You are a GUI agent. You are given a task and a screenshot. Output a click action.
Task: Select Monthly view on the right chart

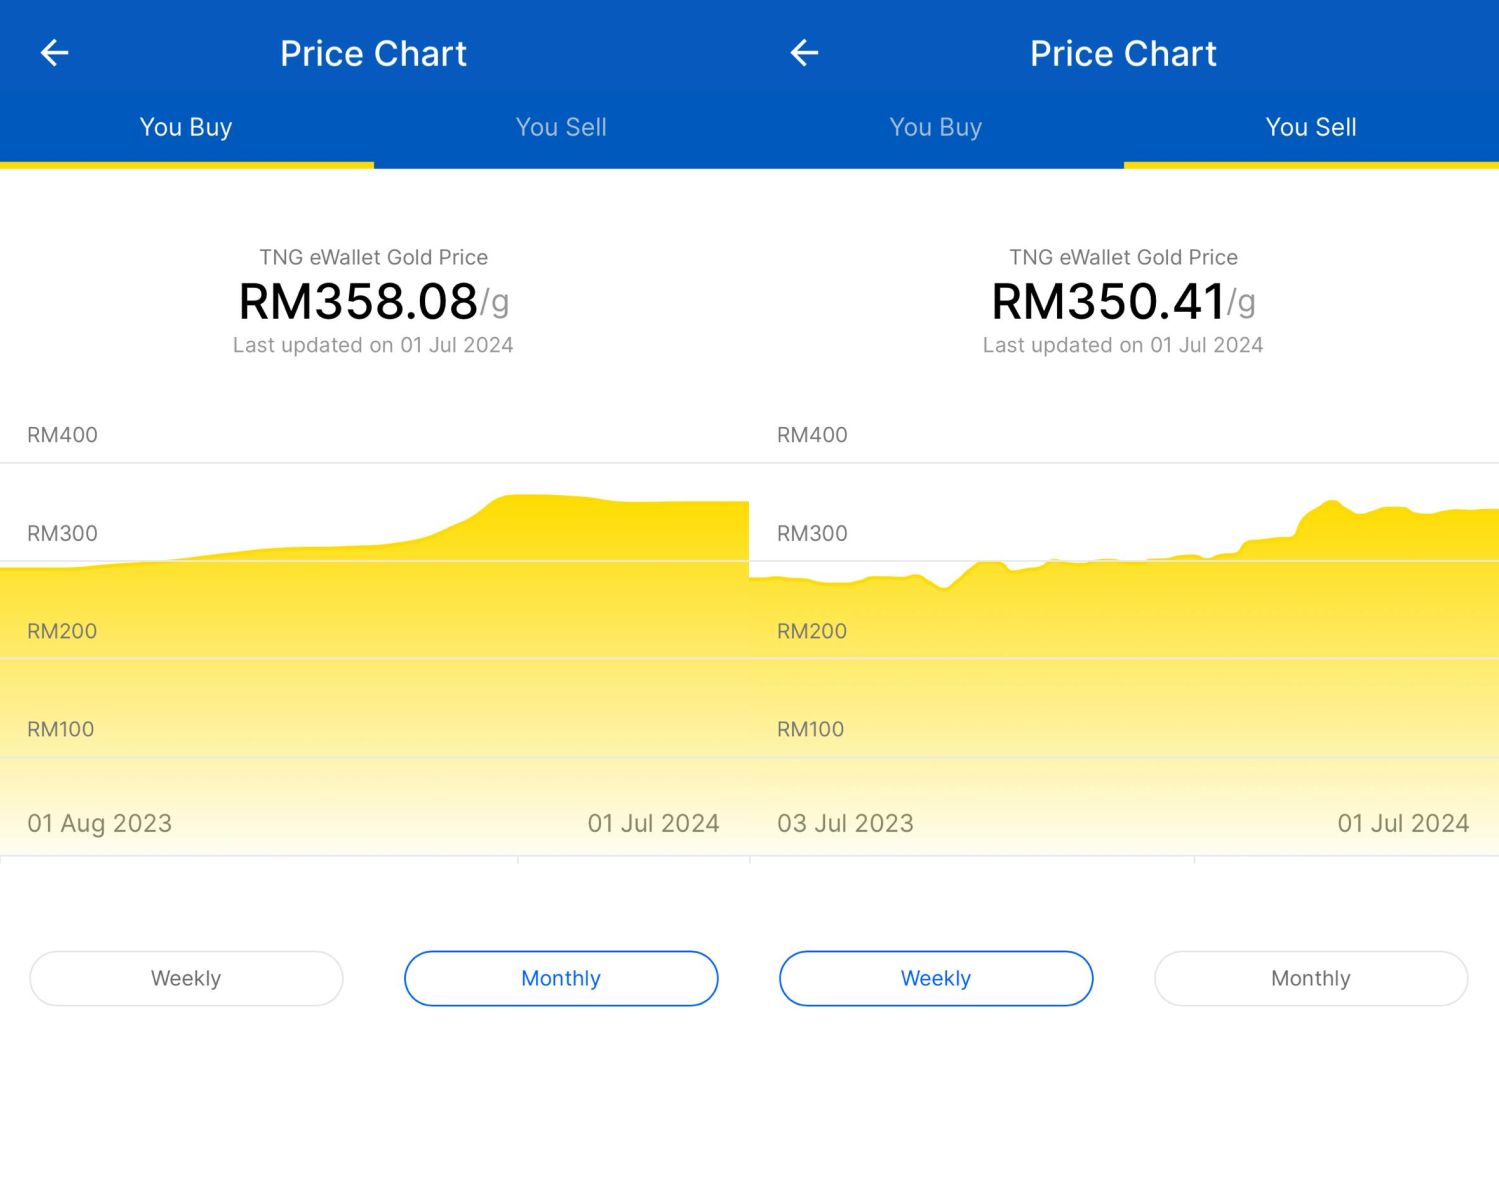[x=1311, y=978]
